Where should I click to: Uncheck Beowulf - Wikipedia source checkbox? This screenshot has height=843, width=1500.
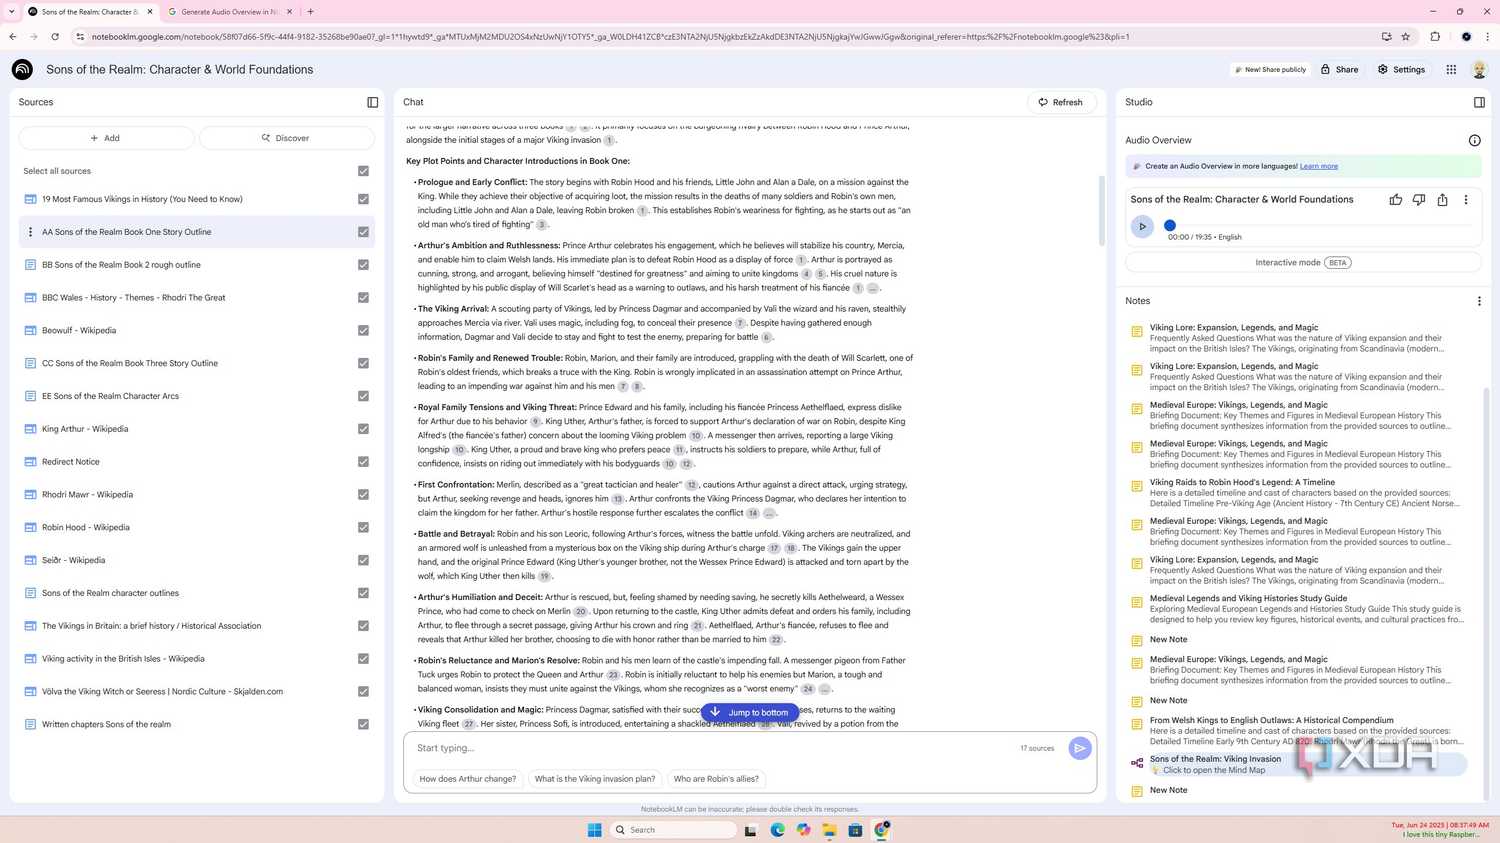363,330
